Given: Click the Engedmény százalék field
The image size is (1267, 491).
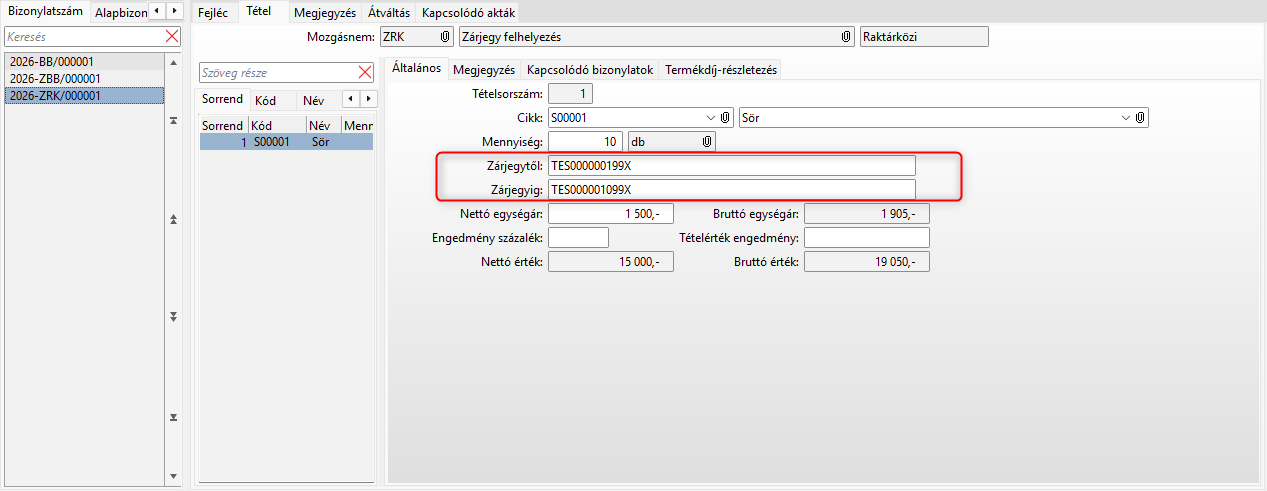Looking at the screenshot, I should [578, 238].
